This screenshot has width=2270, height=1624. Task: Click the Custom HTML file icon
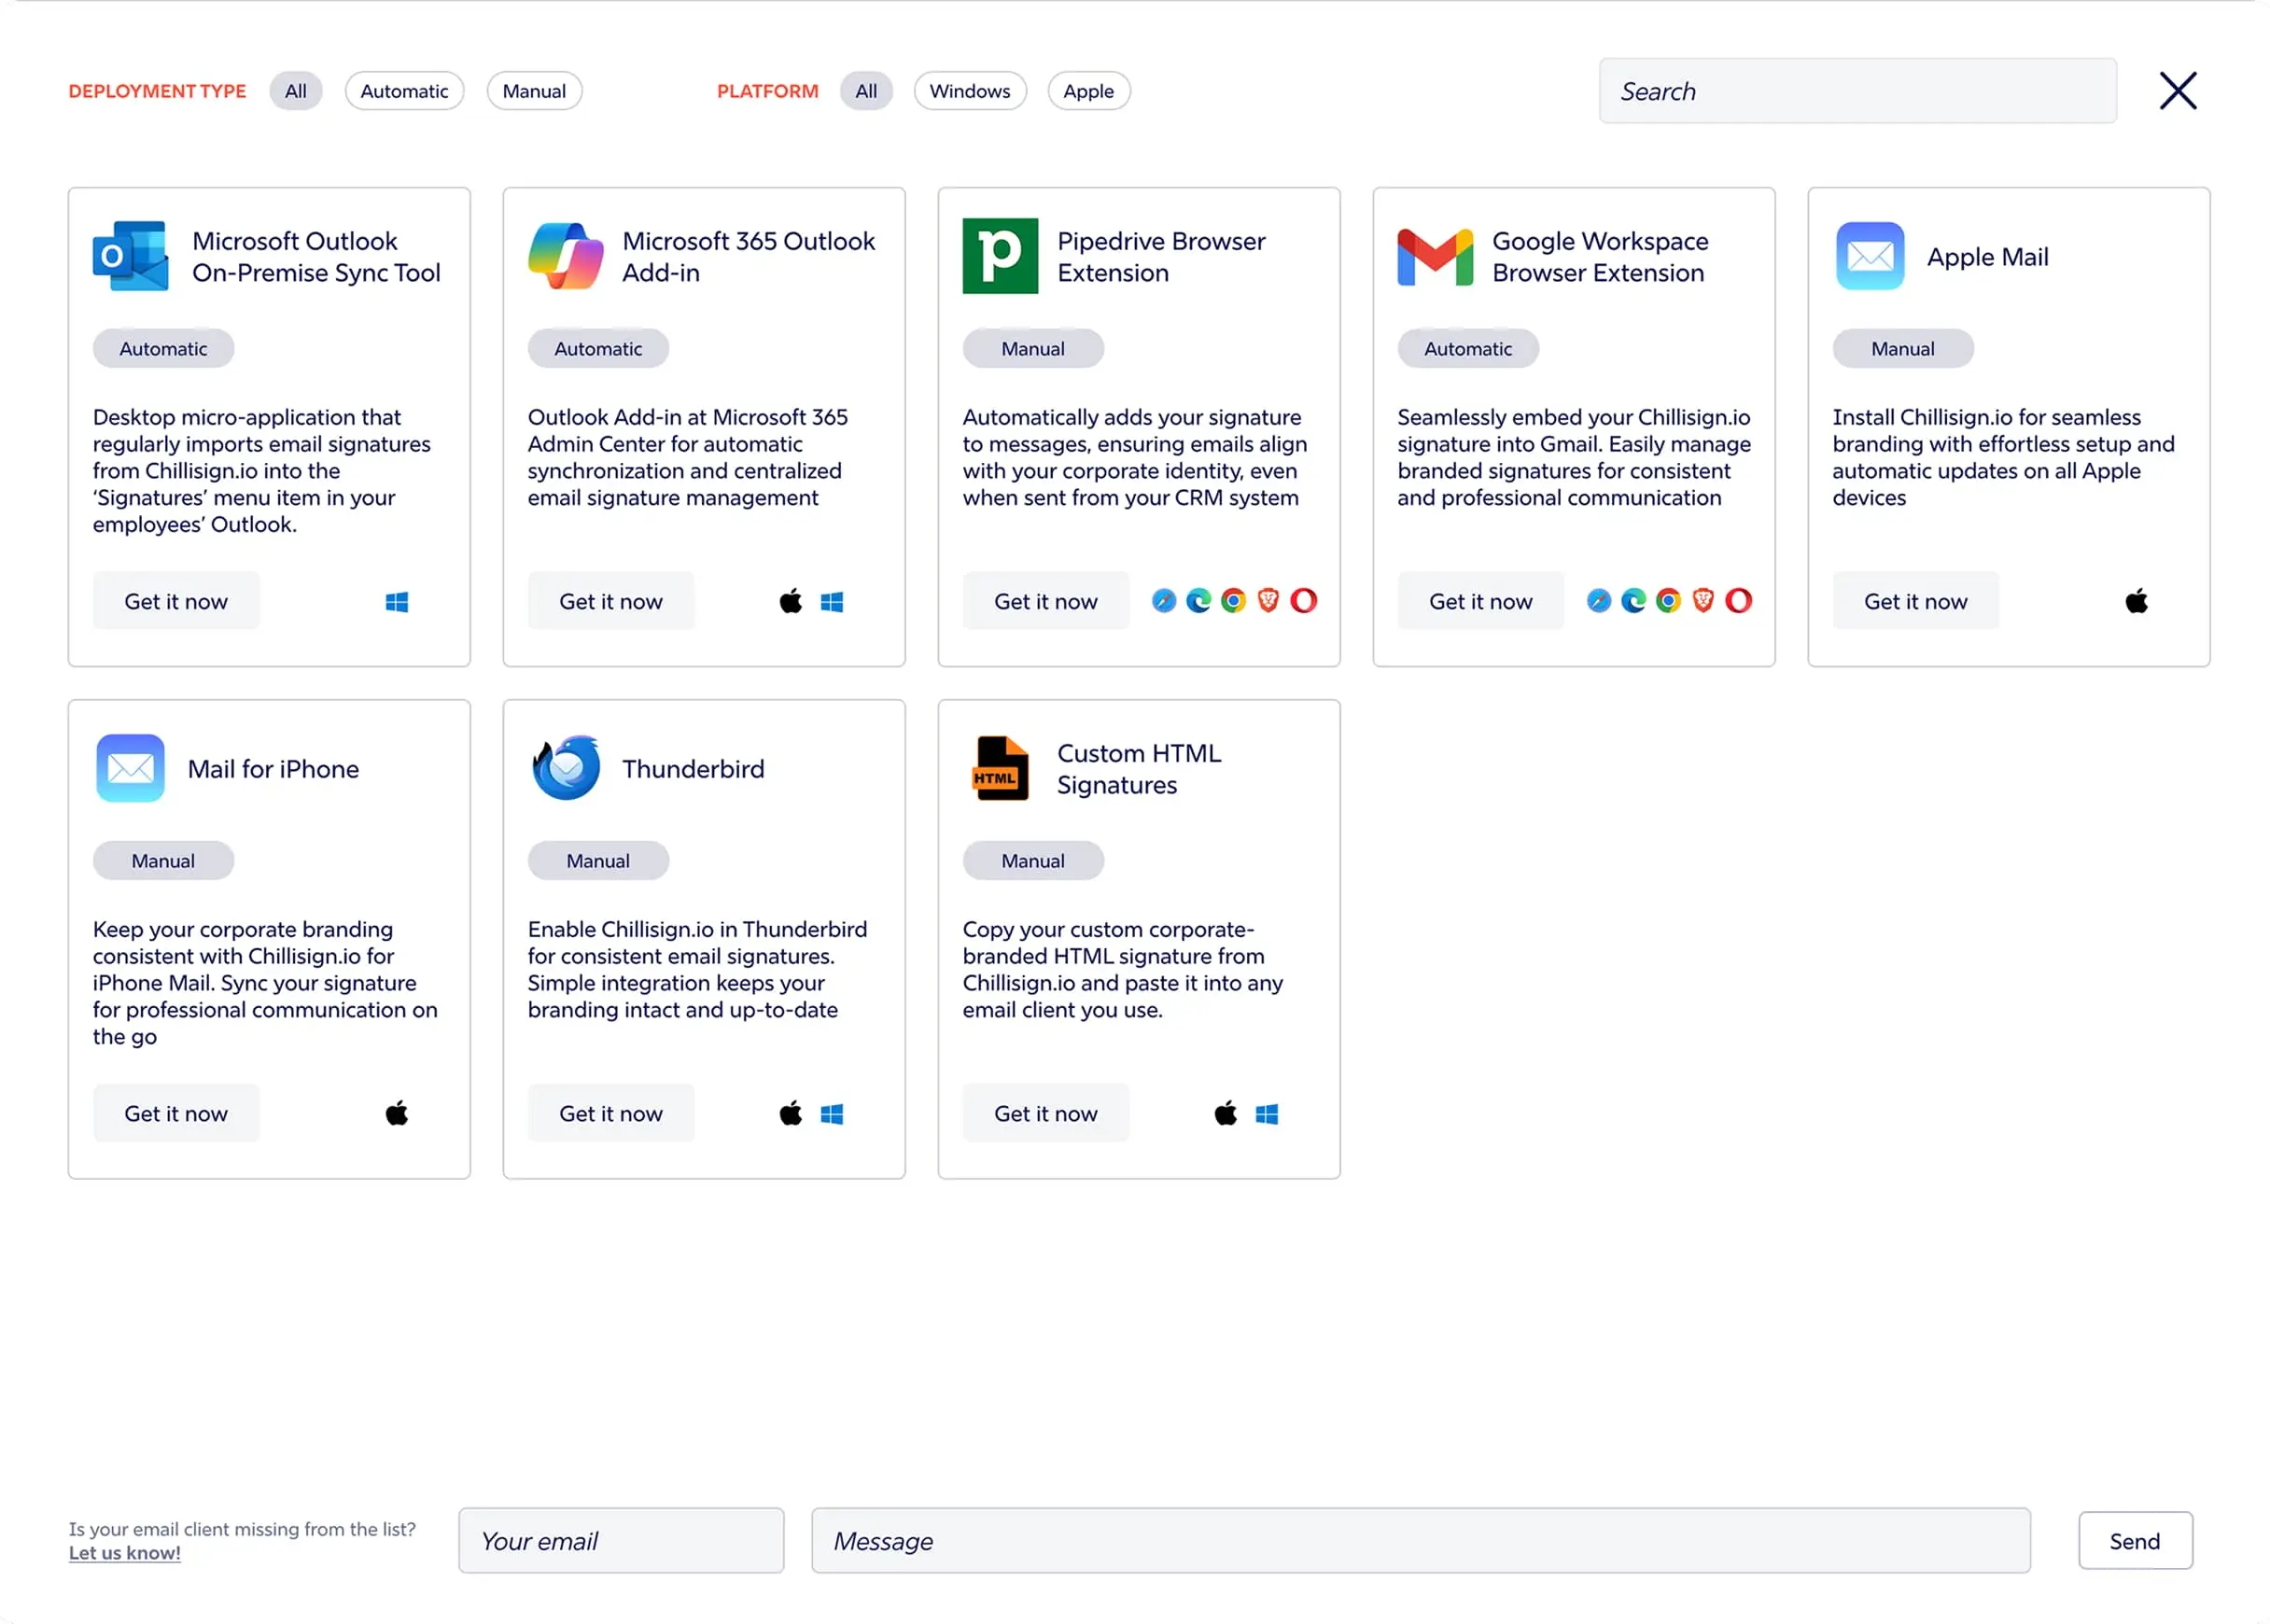(x=1000, y=768)
